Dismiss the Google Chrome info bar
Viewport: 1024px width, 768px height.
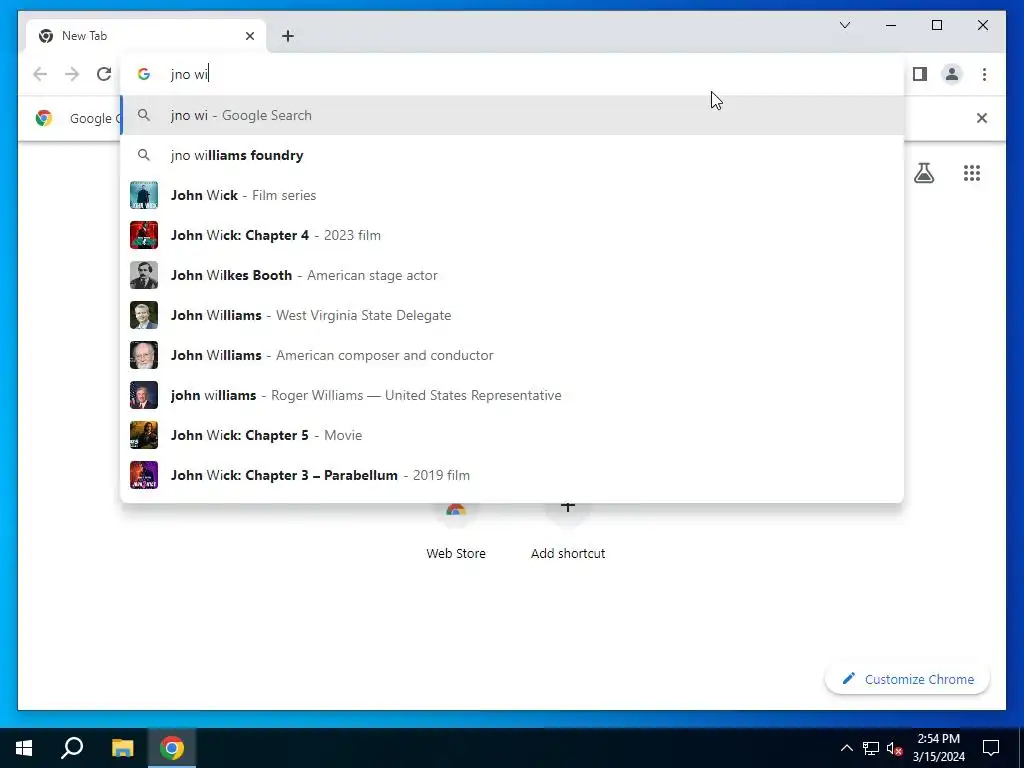982,118
